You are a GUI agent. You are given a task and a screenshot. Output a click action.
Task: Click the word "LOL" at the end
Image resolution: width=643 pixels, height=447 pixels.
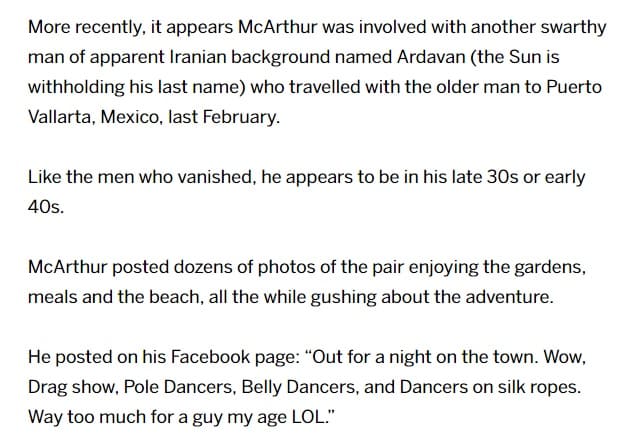click(x=307, y=417)
